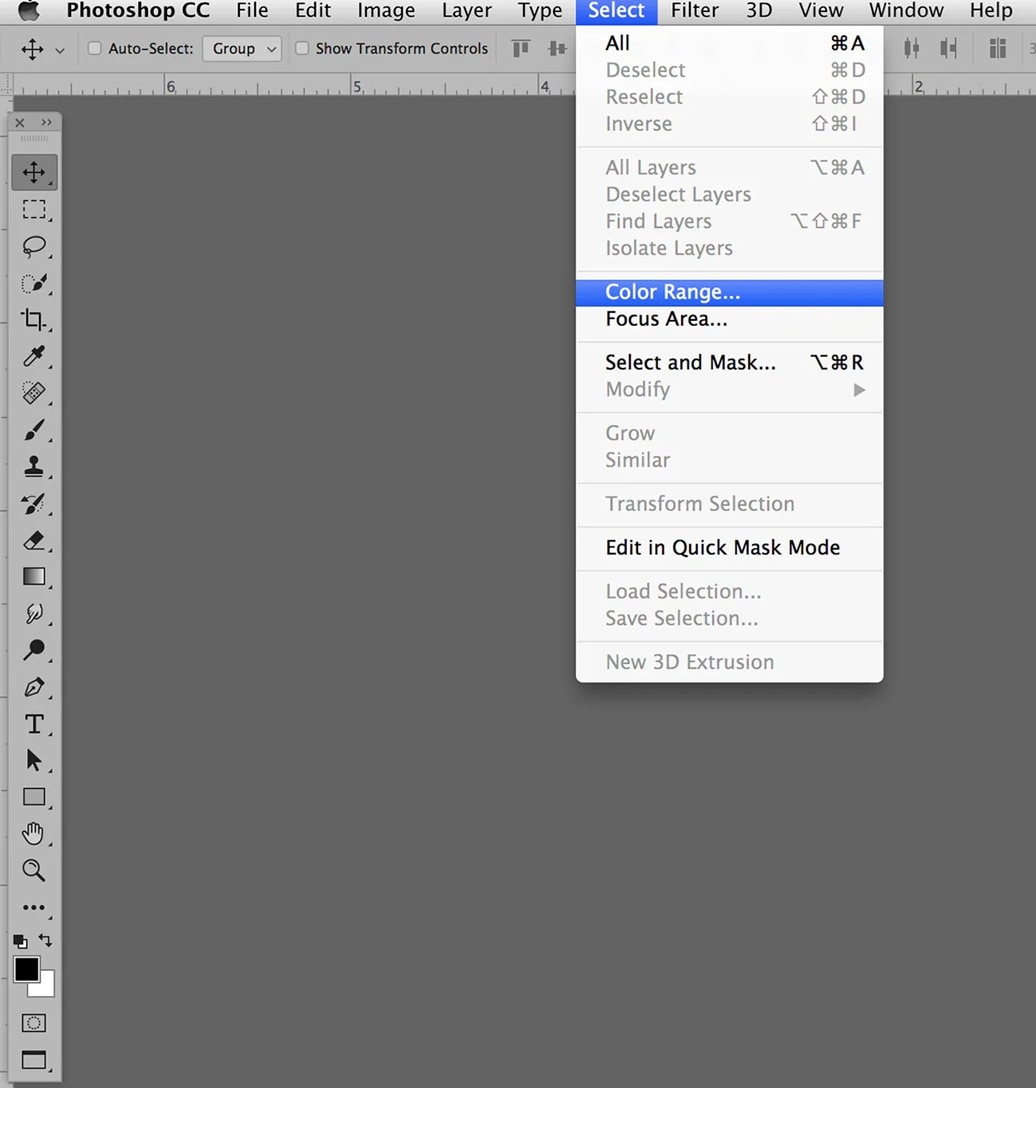Open the Photoshop CC application menu
The image size is (1036, 1137).
click(x=138, y=10)
